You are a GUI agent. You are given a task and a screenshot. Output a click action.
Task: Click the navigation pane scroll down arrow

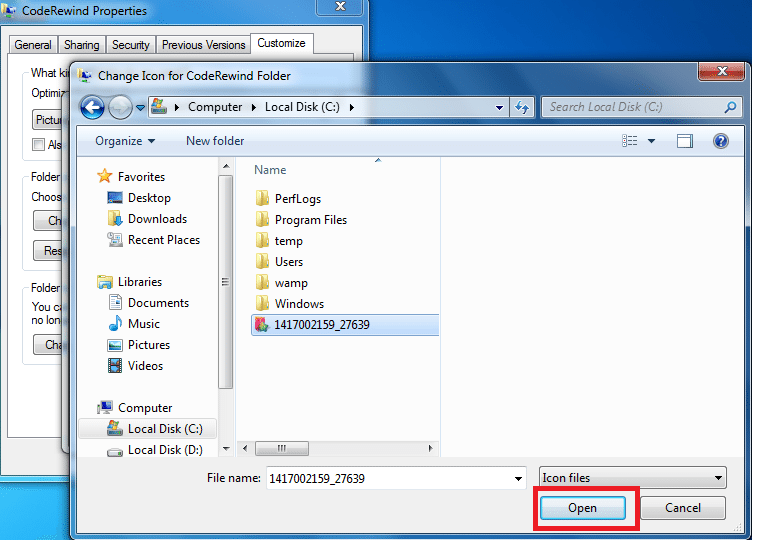tap(225, 449)
